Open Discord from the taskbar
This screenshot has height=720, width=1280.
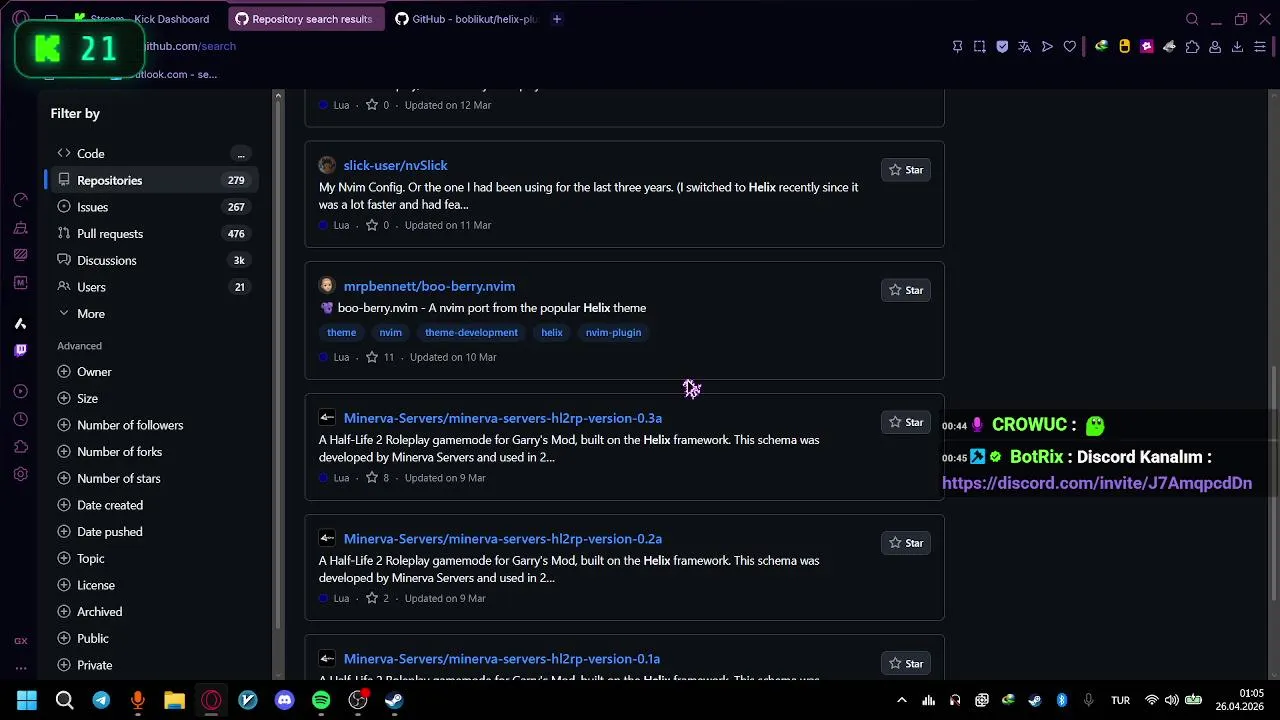[x=284, y=700]
